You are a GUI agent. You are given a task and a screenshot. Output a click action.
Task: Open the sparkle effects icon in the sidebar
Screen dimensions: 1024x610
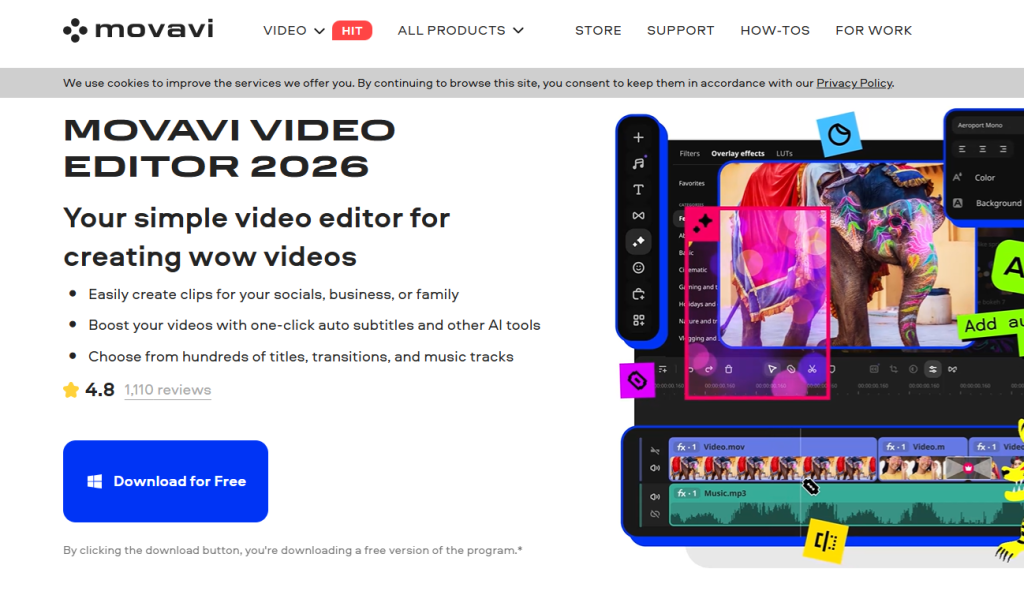click(638, 241)
